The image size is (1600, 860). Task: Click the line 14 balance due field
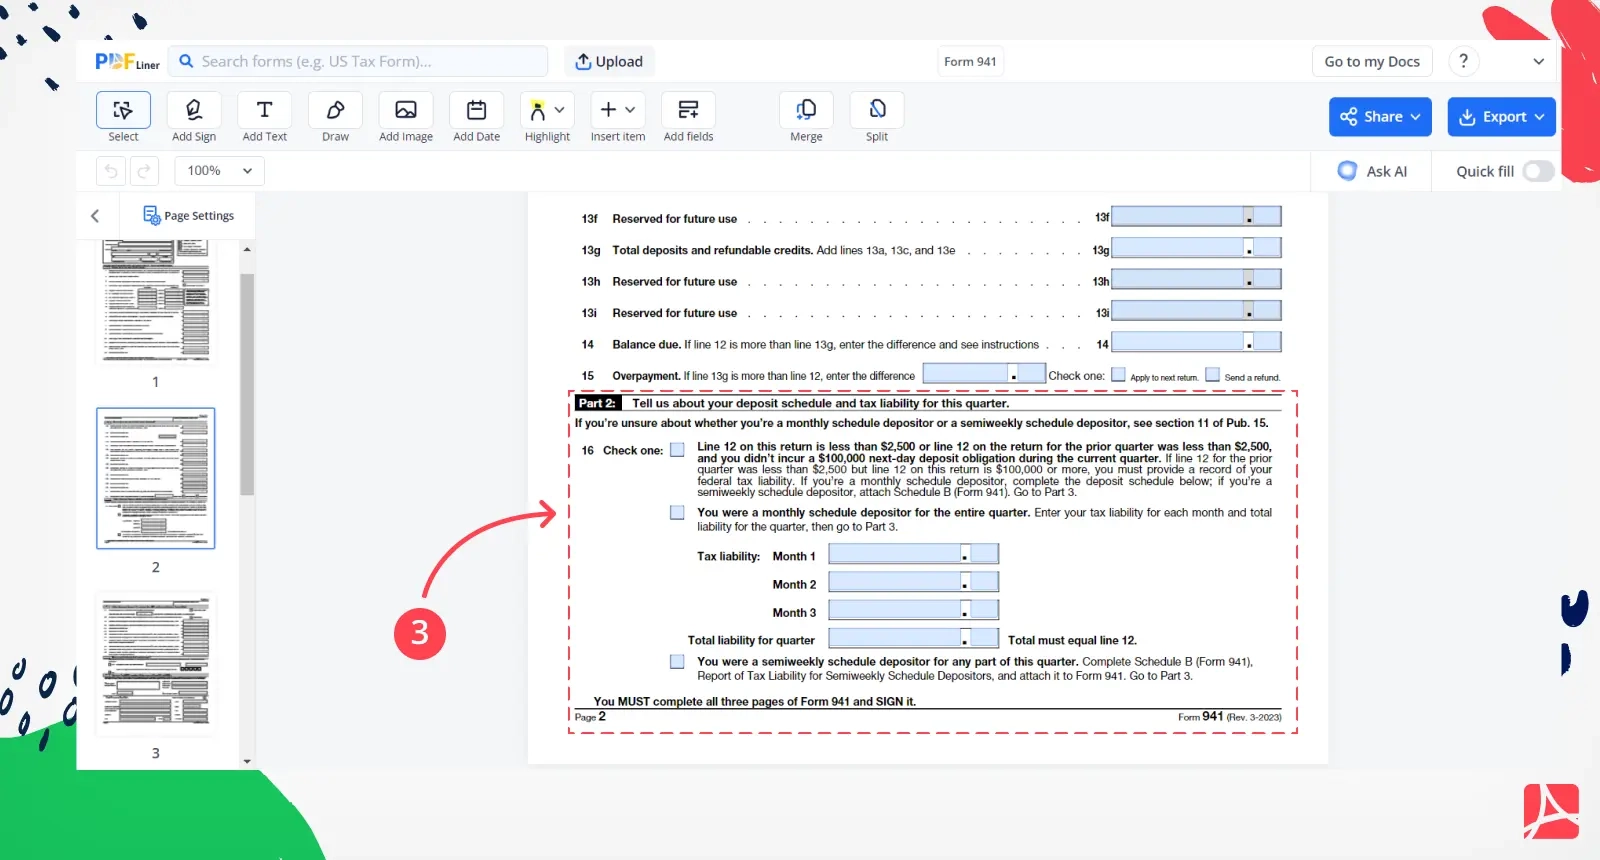(1177, 342)
